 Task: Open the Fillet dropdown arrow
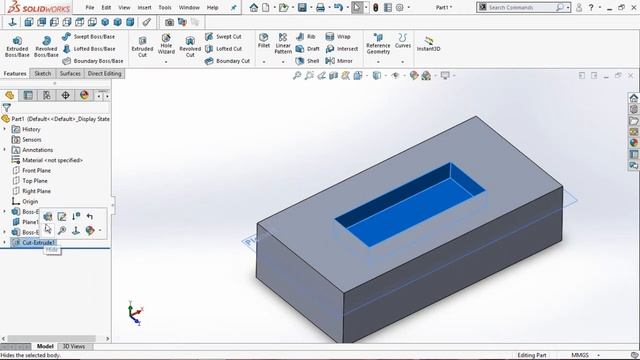point(264,62)
